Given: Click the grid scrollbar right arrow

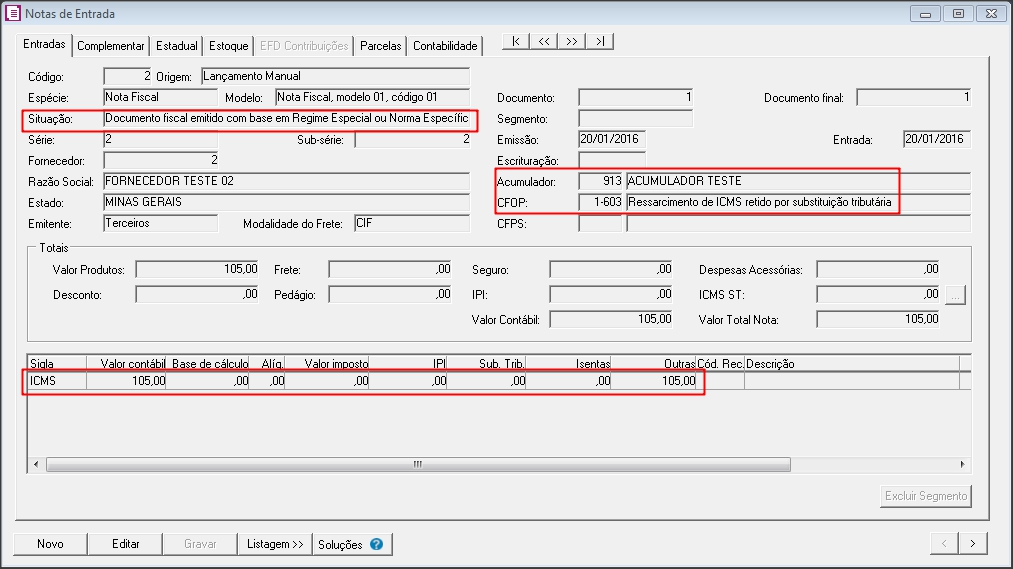Looking at the screenshot, I should click(963, 465).
